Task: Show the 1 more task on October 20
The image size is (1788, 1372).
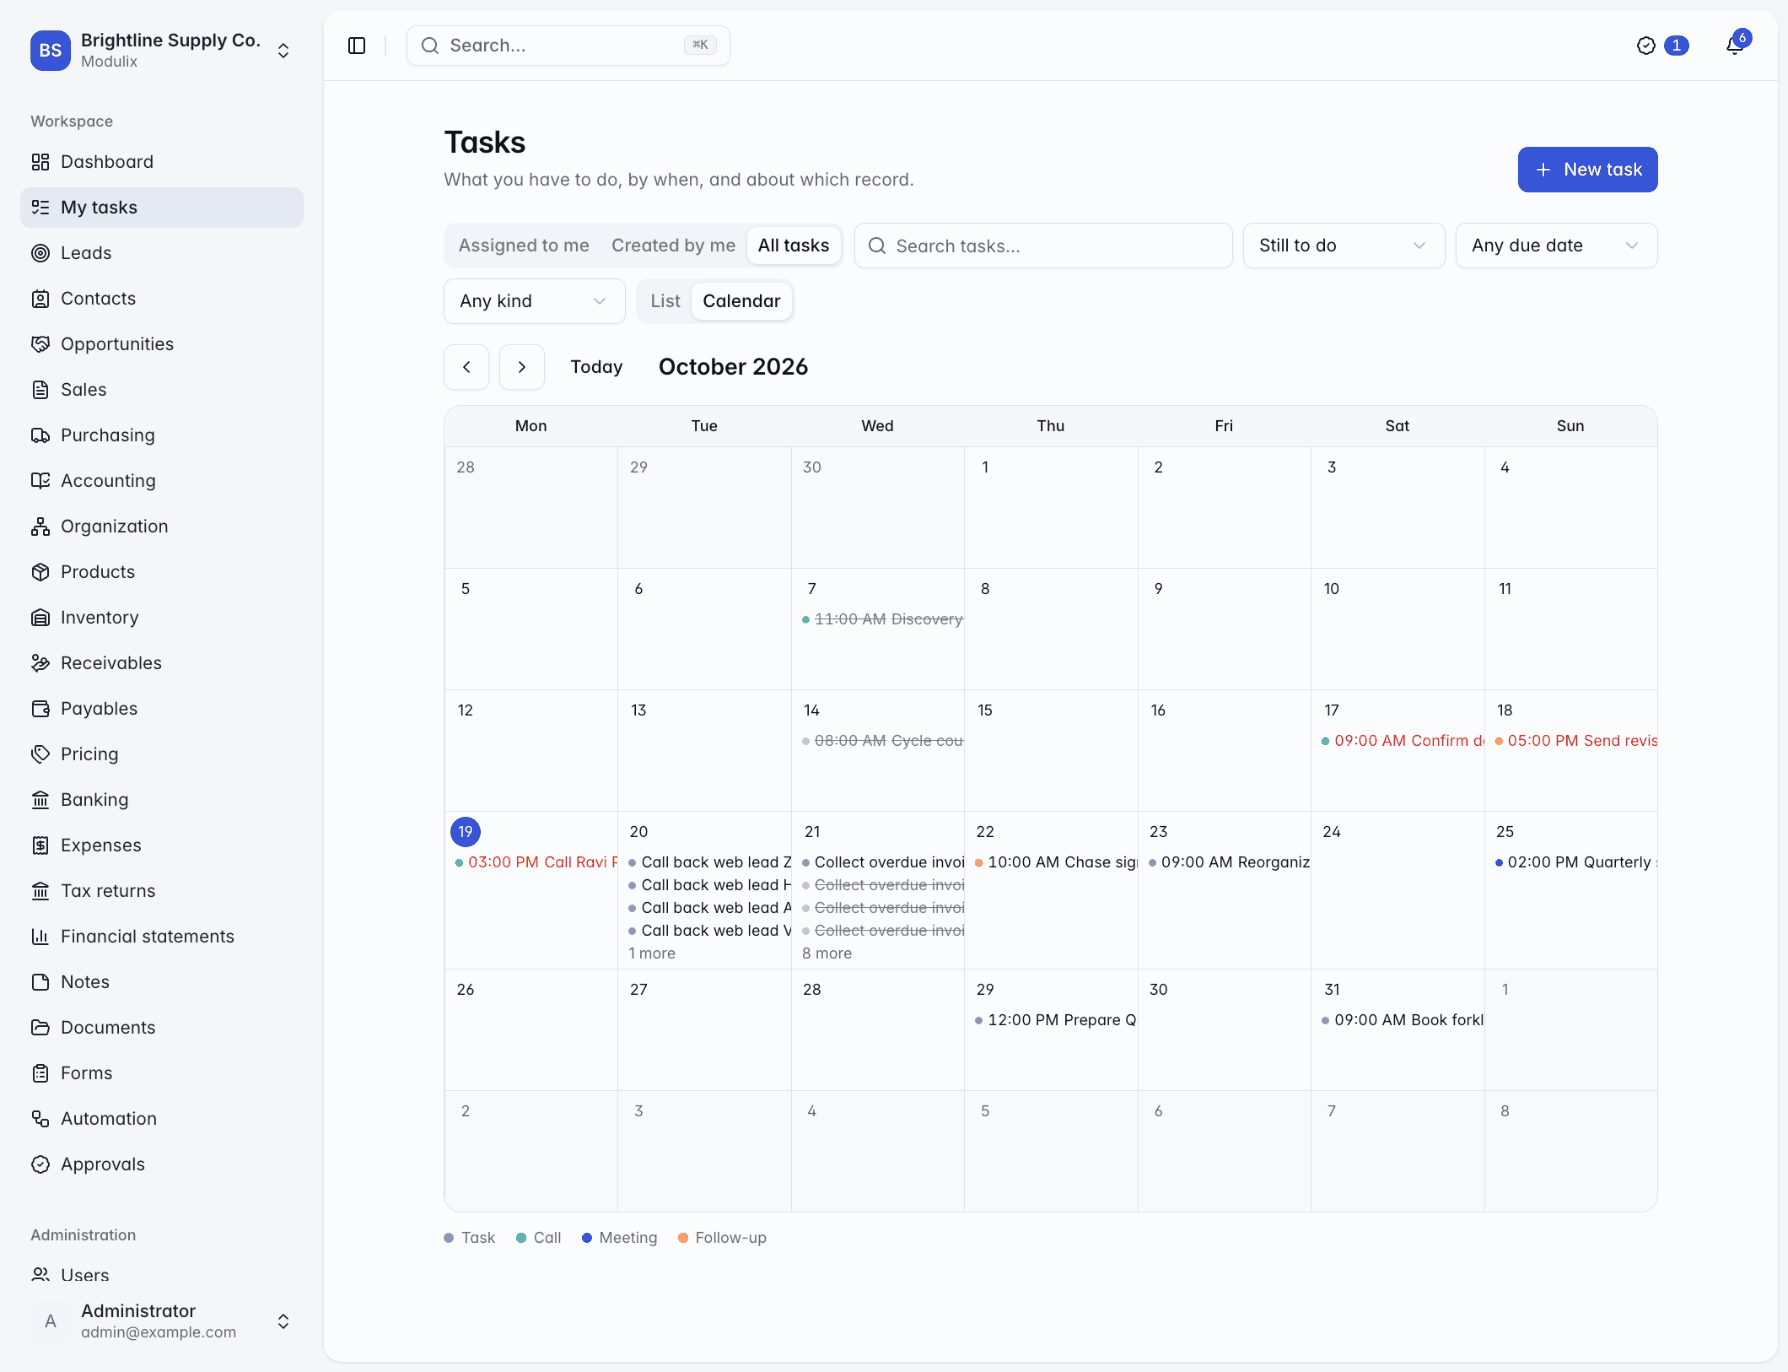Action: click(x=652, y=954)
